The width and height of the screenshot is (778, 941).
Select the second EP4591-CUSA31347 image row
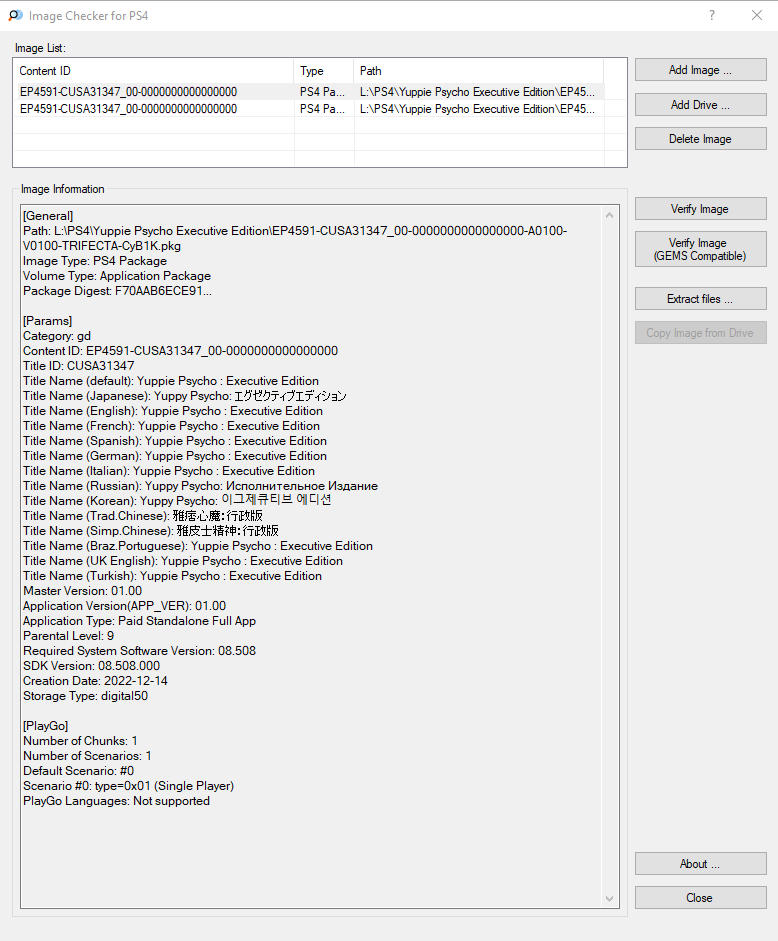pyautogui.click(x=308, y=109)
